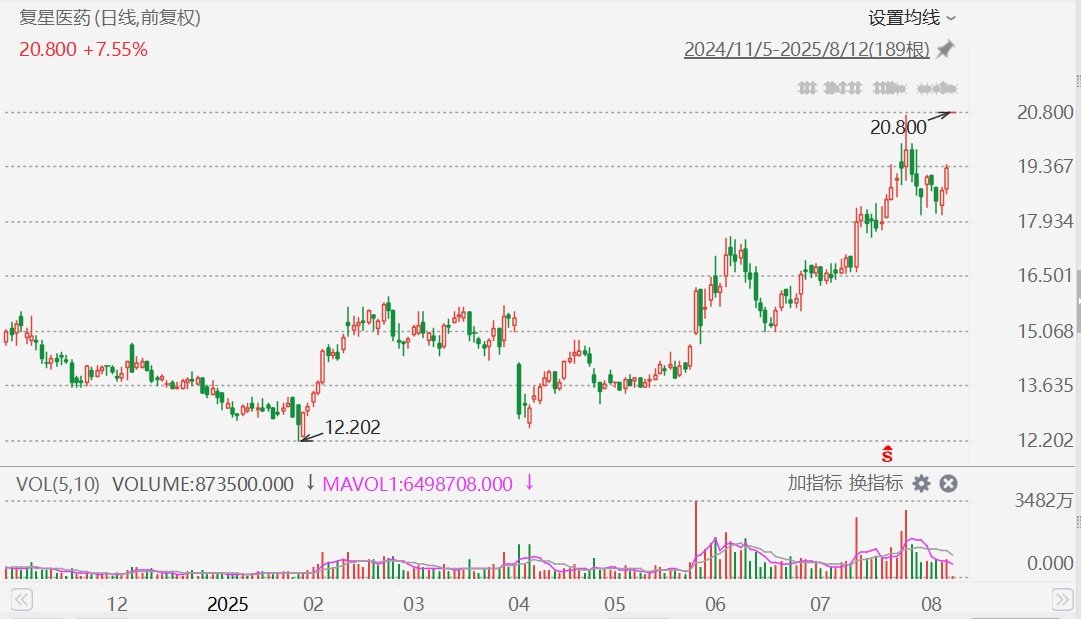
Task: Open the 2024/11/5-2025/8/12 date range link
Action: click(x=807, y=50)
